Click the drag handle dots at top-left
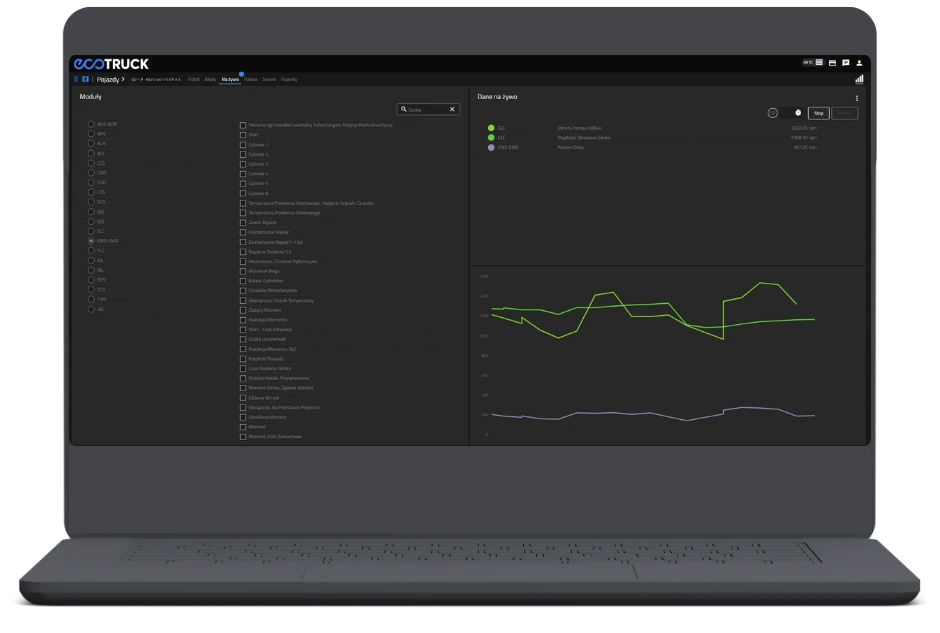940x633 pixels. point(76,78)
